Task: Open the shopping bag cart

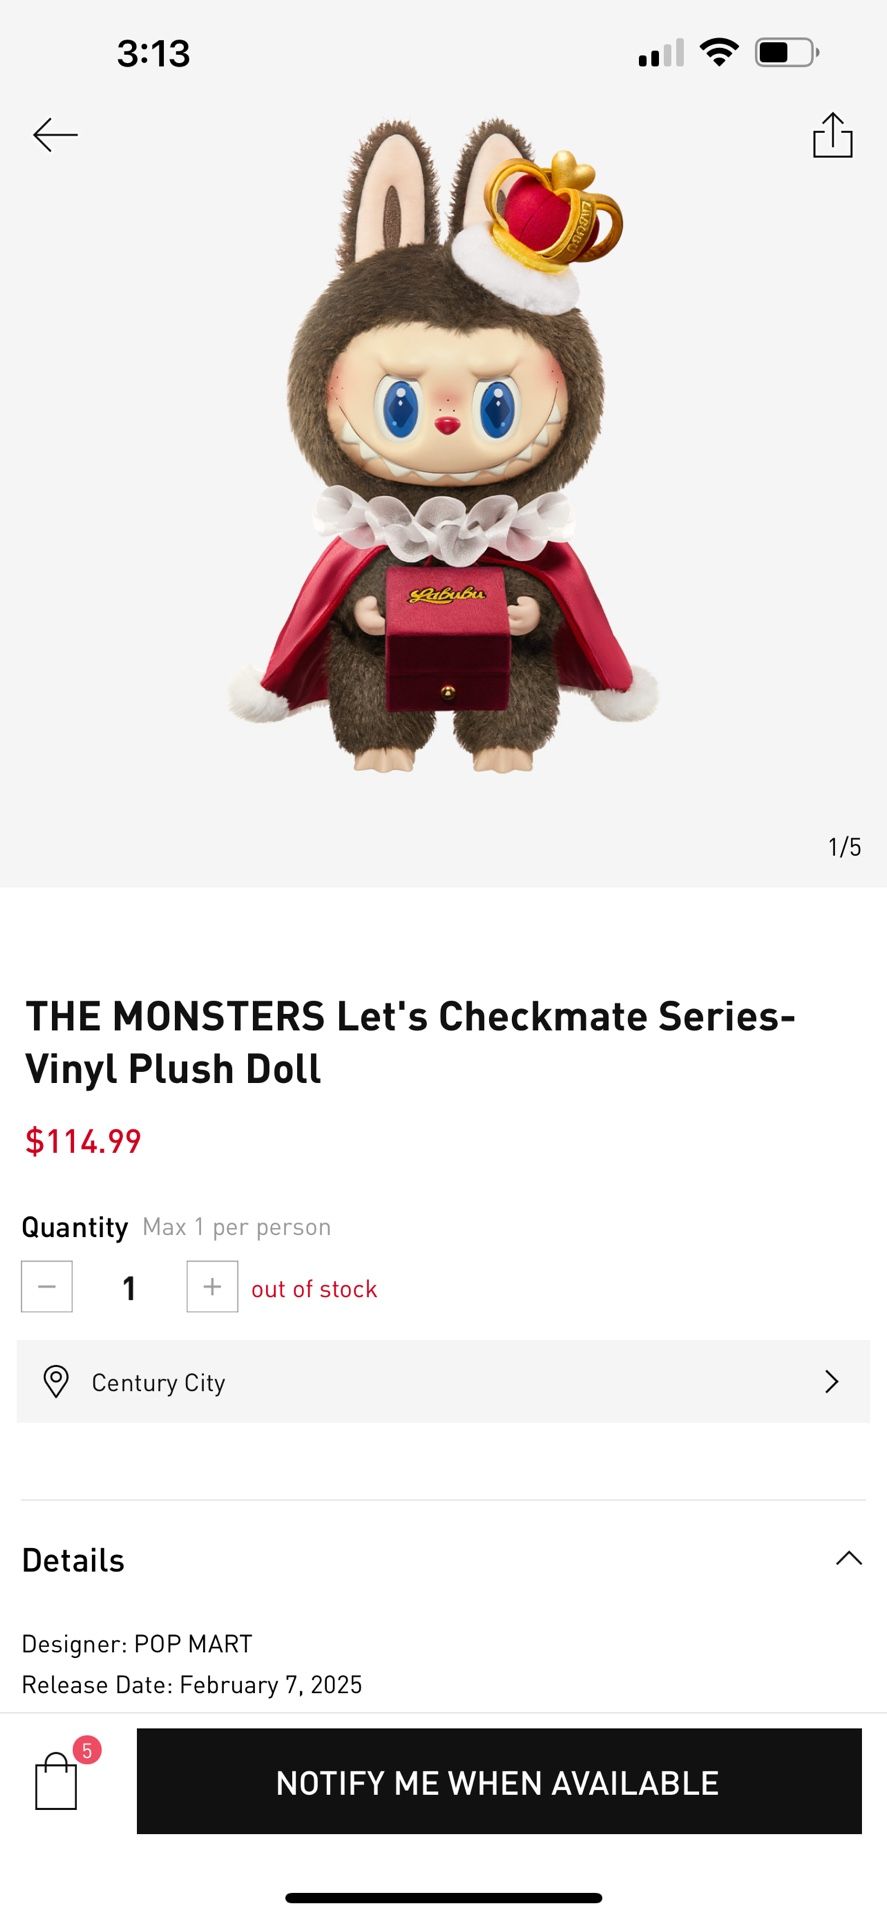Action: (x=56, y=1782)
